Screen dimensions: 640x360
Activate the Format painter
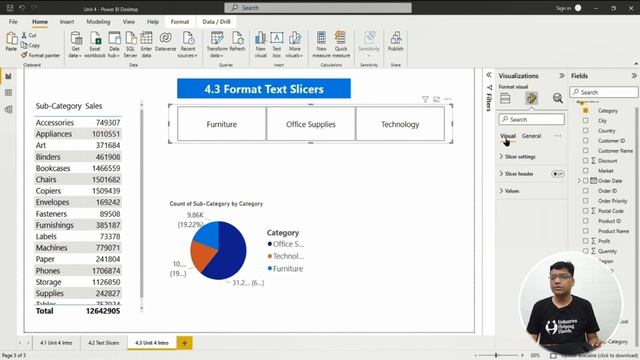(41, 55)
